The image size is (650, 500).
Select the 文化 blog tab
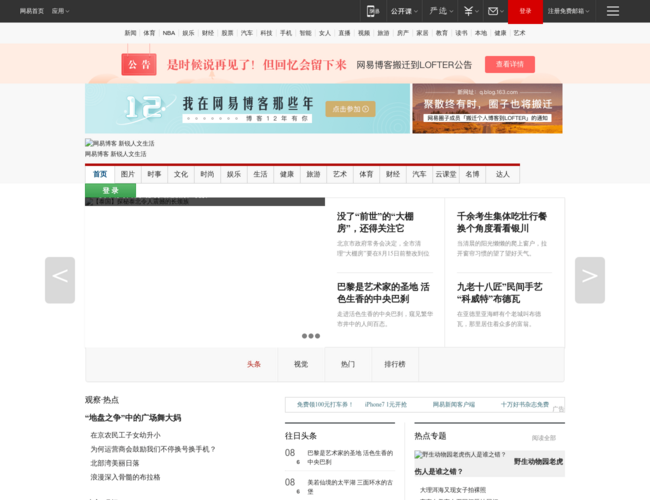[x=181, y=174]
